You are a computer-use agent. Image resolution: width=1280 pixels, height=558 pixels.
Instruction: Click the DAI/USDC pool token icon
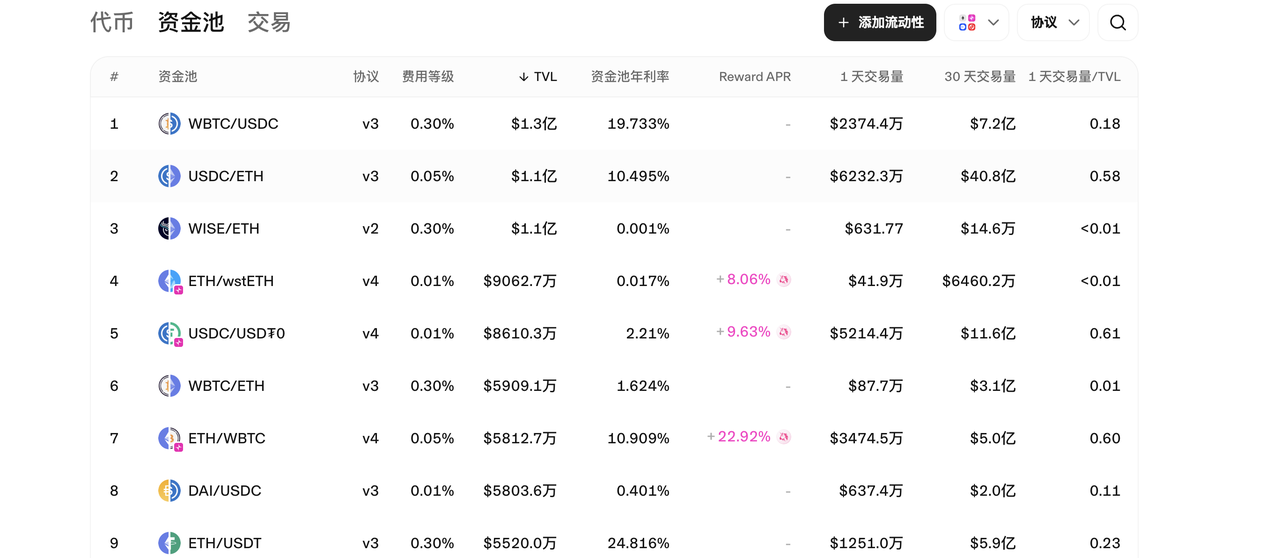point(169,490)
